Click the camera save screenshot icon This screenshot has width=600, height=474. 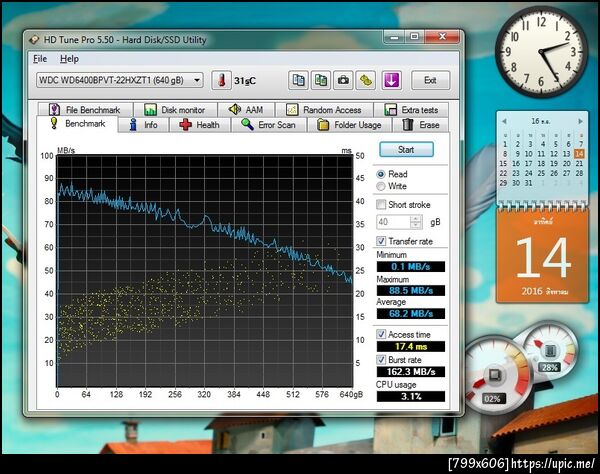tap(343, 80)
